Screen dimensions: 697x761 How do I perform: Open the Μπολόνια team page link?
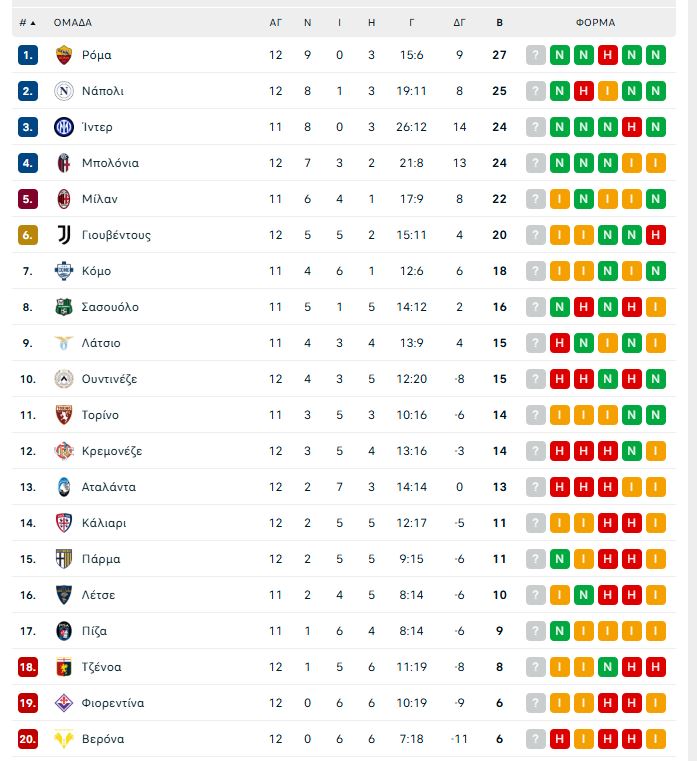click(110, 163)
